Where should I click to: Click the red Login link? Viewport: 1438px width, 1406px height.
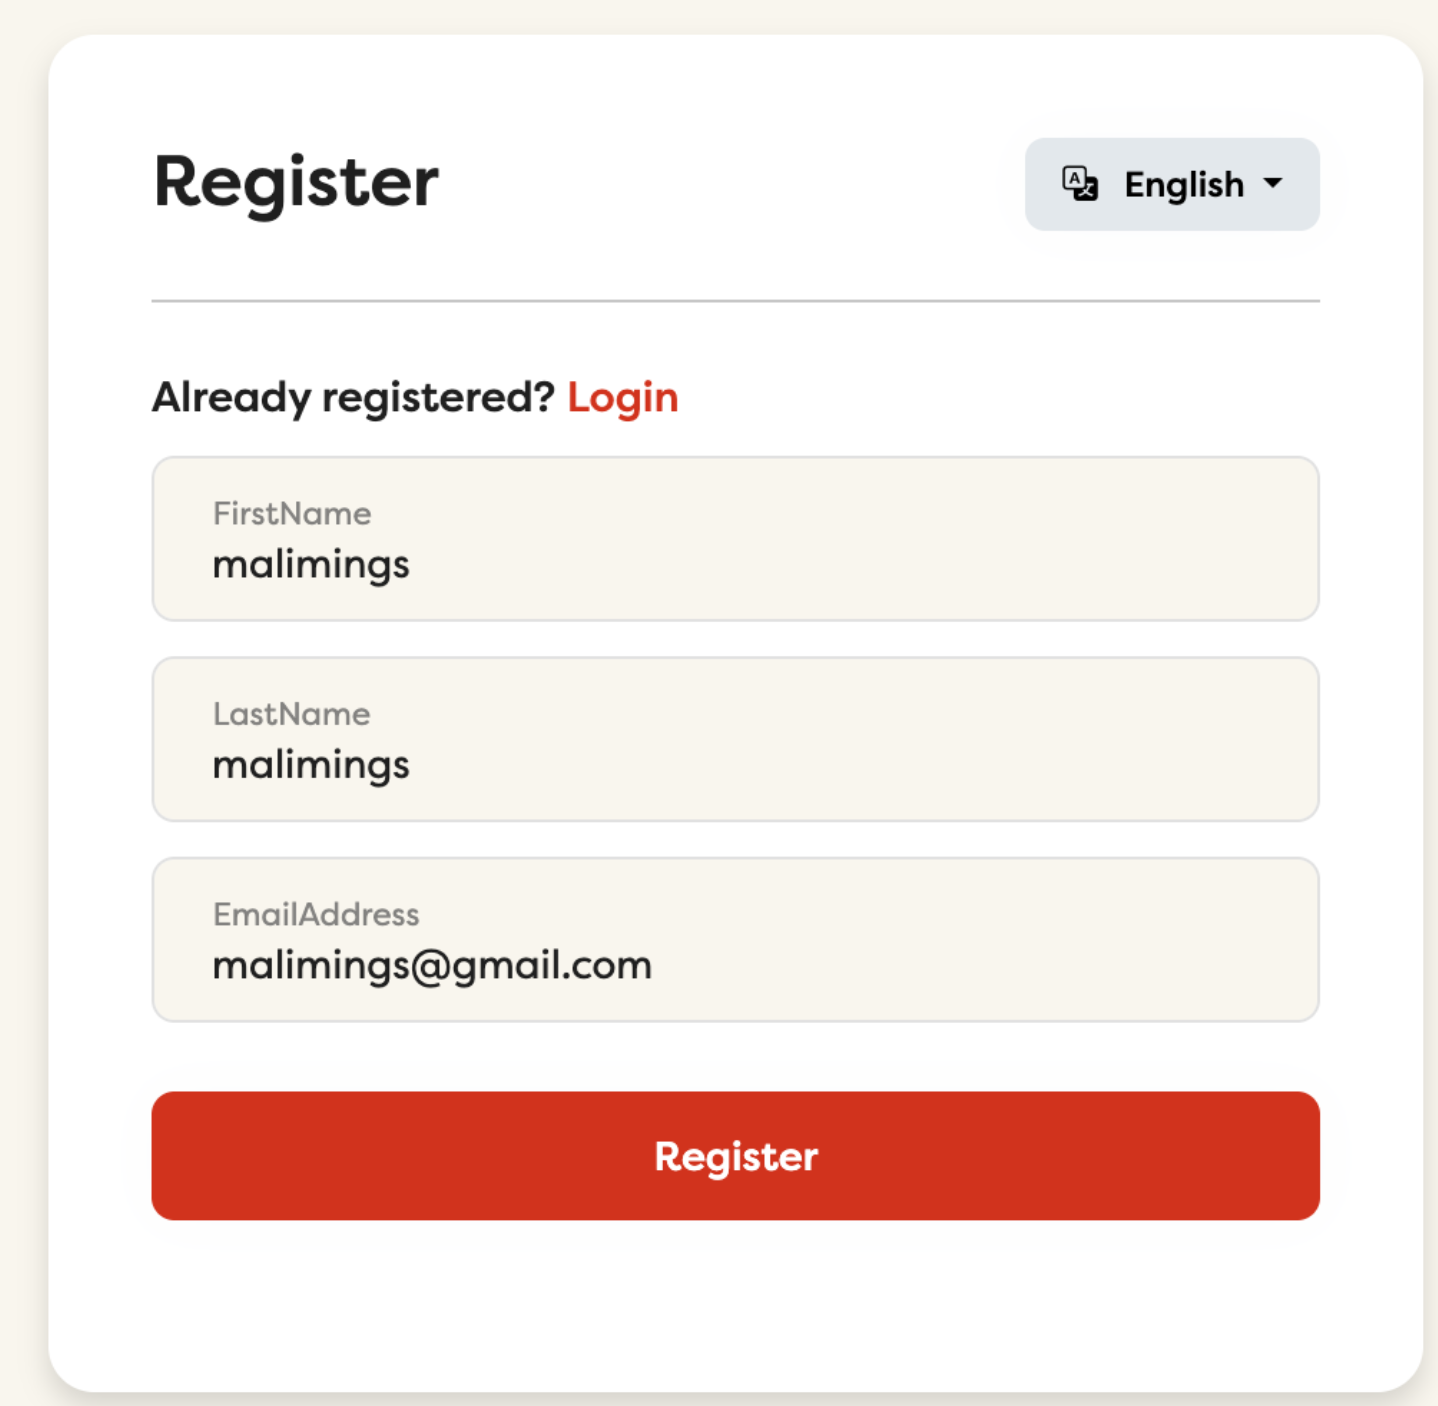tap(622, 397)
